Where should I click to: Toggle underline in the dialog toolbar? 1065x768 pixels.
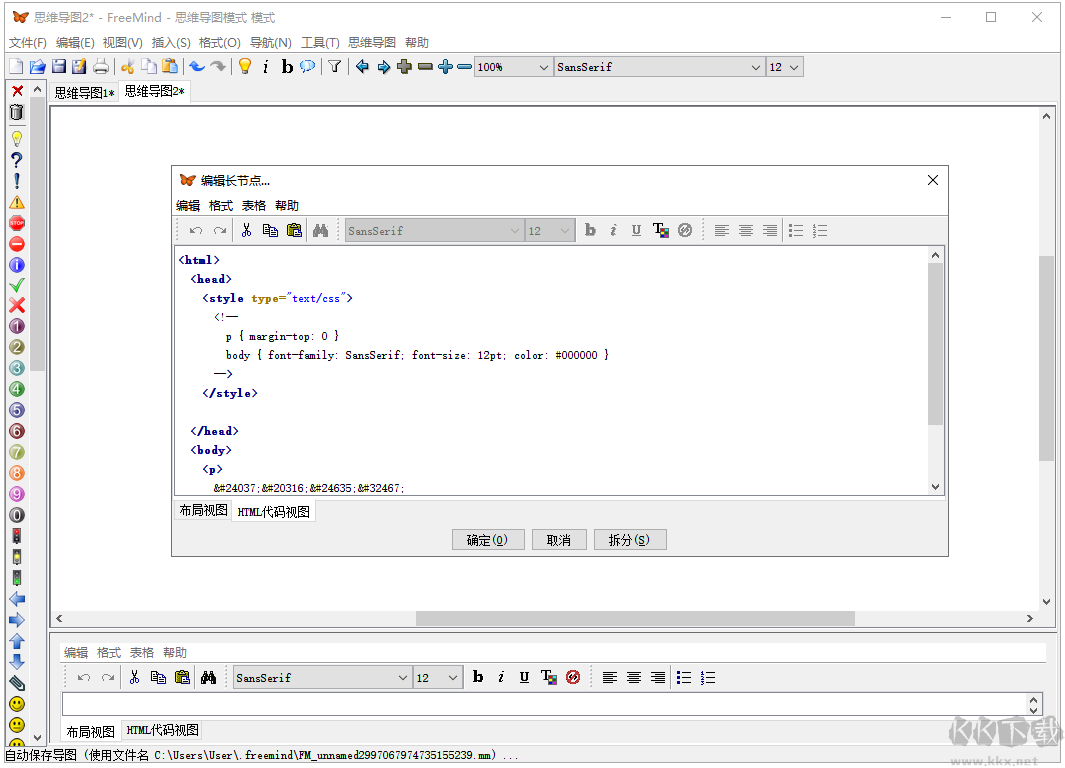click(636, 230)
